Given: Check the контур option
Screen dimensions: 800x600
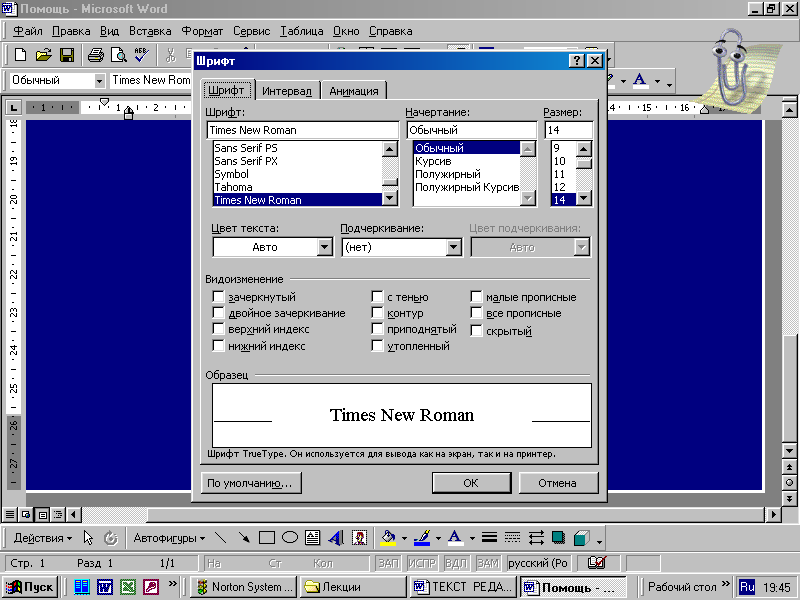Looking at the screenshot, I should click(x=378, y=313).
